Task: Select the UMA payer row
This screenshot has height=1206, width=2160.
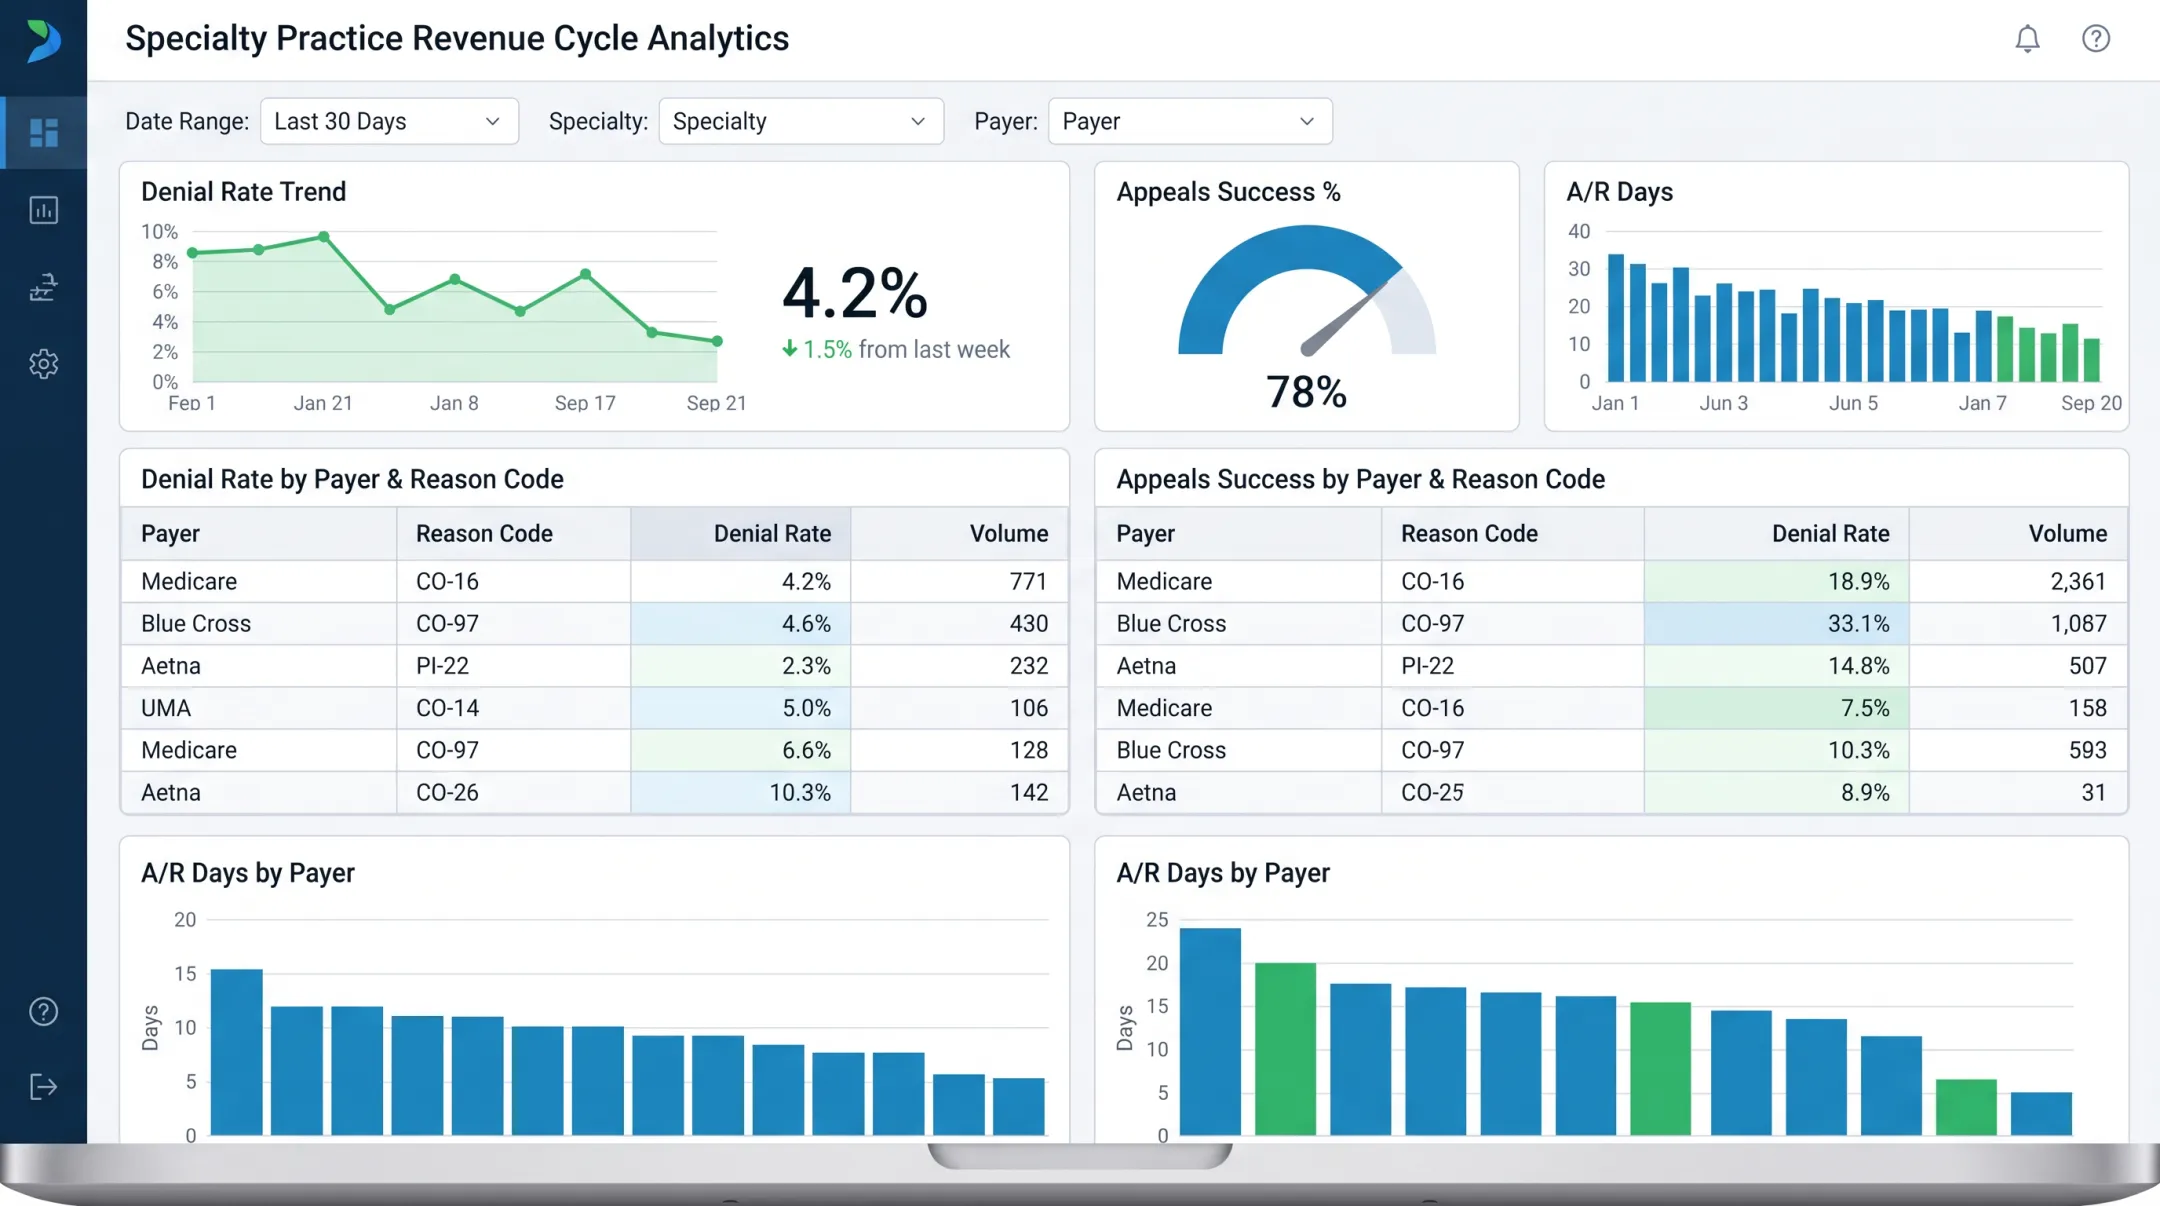Action: (x=594, y=708)
